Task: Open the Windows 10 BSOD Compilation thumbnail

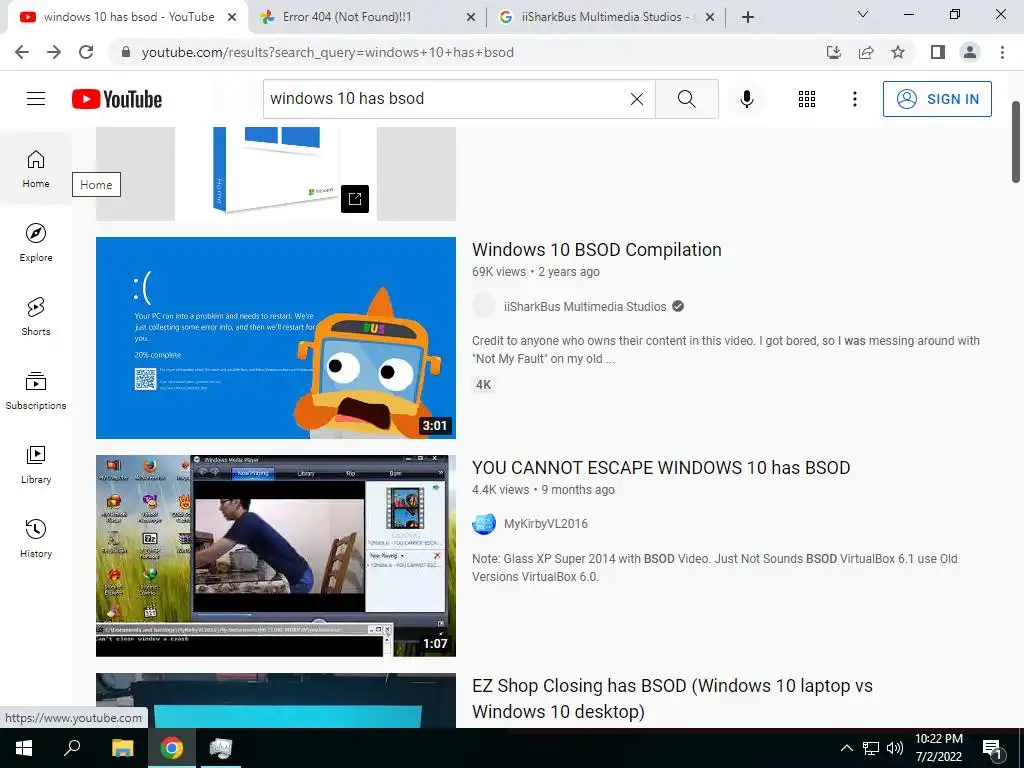Action: [x=276, y=338]
